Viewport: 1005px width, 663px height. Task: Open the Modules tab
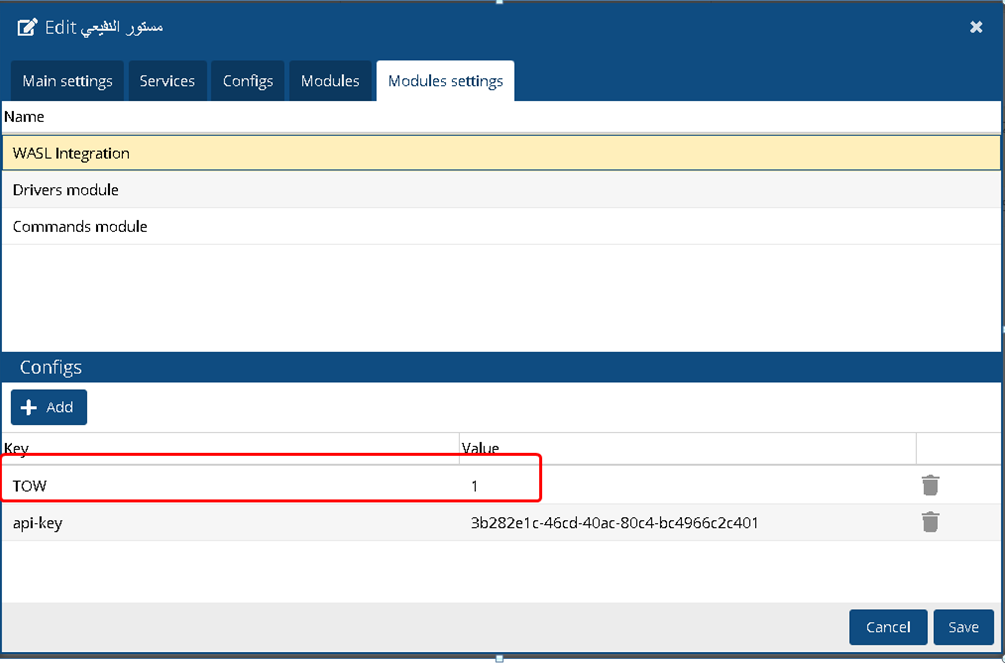click(x=330, y=81)
